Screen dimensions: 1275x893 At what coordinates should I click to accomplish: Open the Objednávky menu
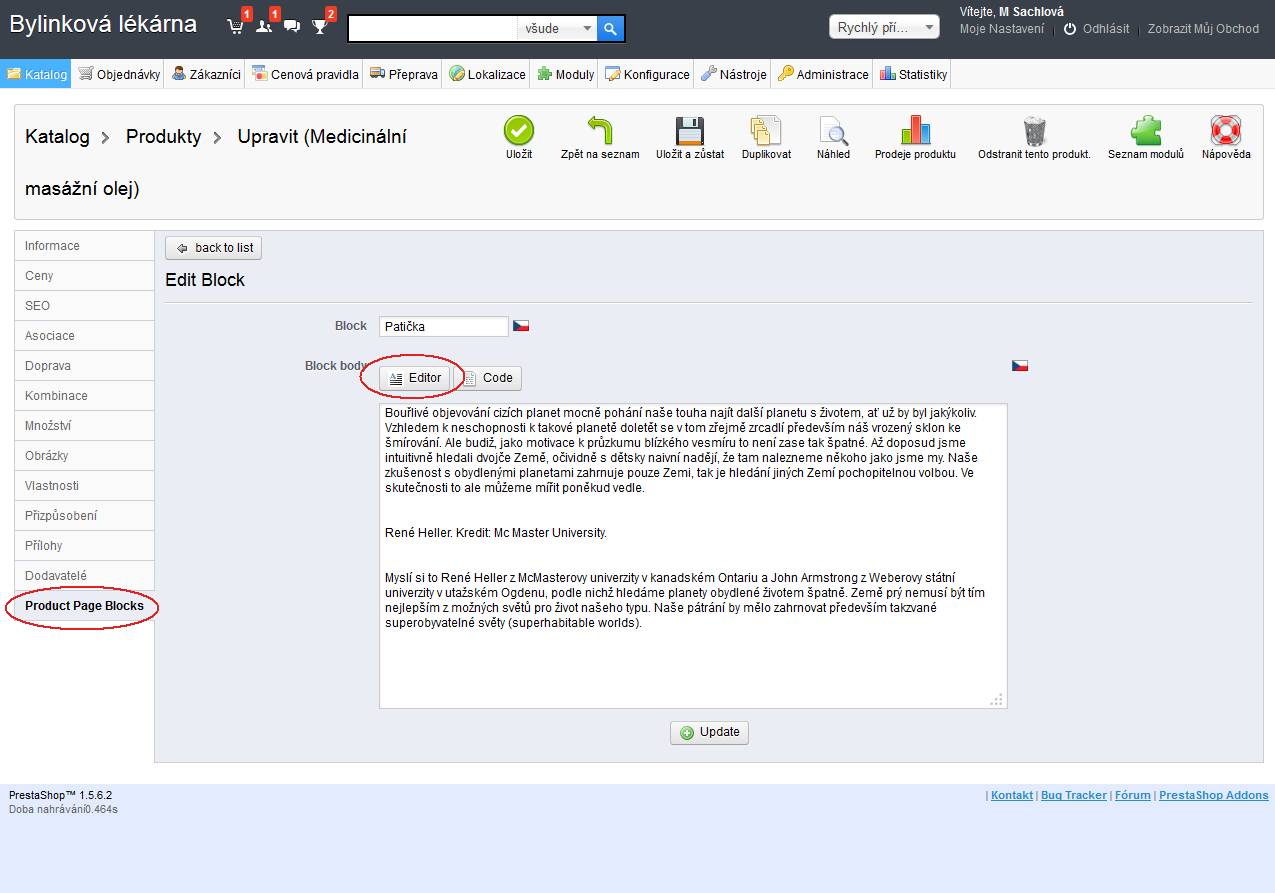pyautogui.click(x=119, y=74)
